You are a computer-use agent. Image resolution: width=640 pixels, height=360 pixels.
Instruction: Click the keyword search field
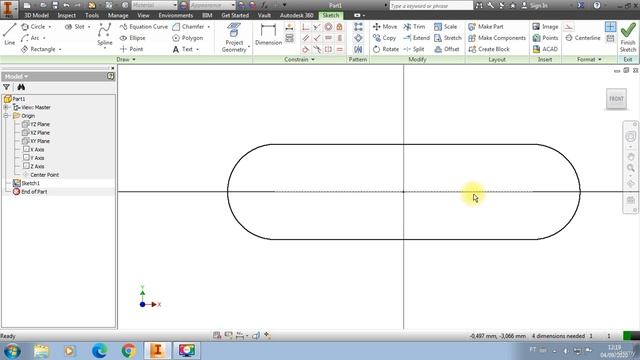(x=431, y=6)
